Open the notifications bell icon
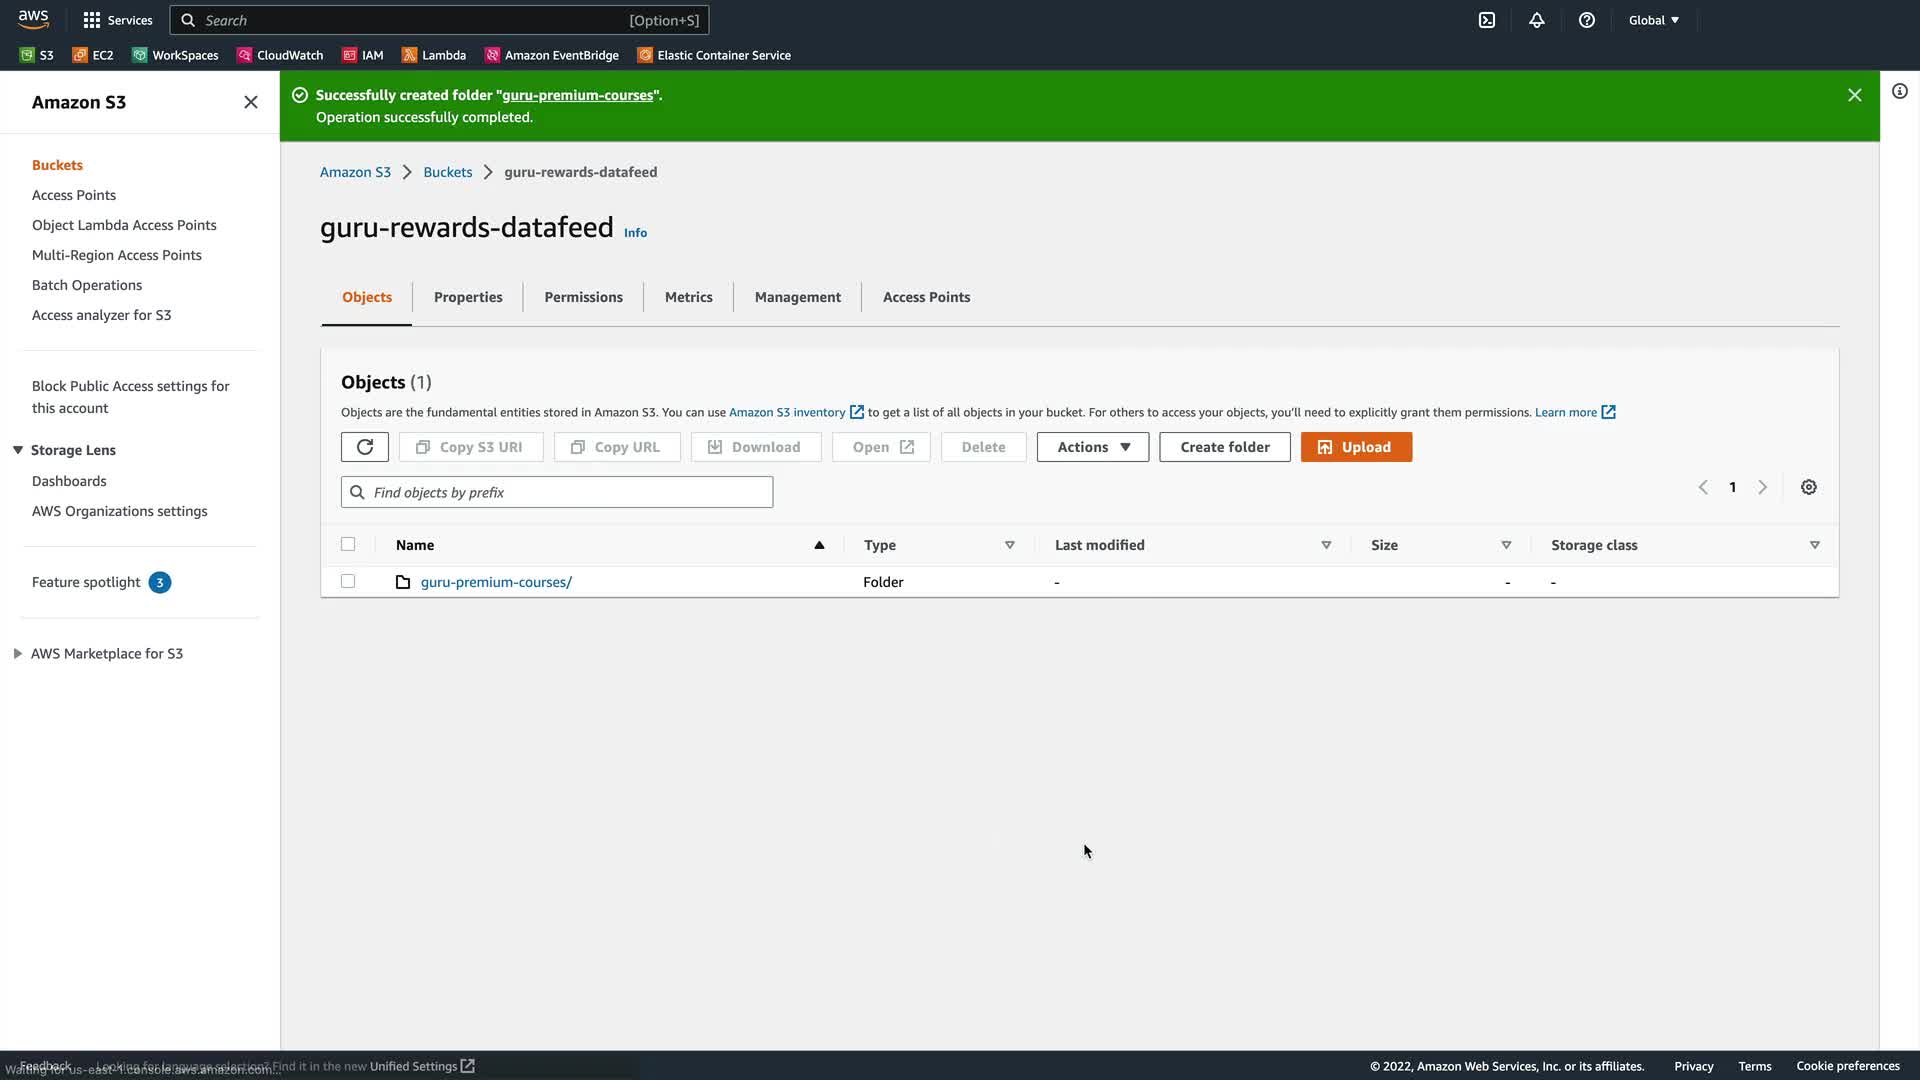Screen dimensions: 1920x1080 1537,20
